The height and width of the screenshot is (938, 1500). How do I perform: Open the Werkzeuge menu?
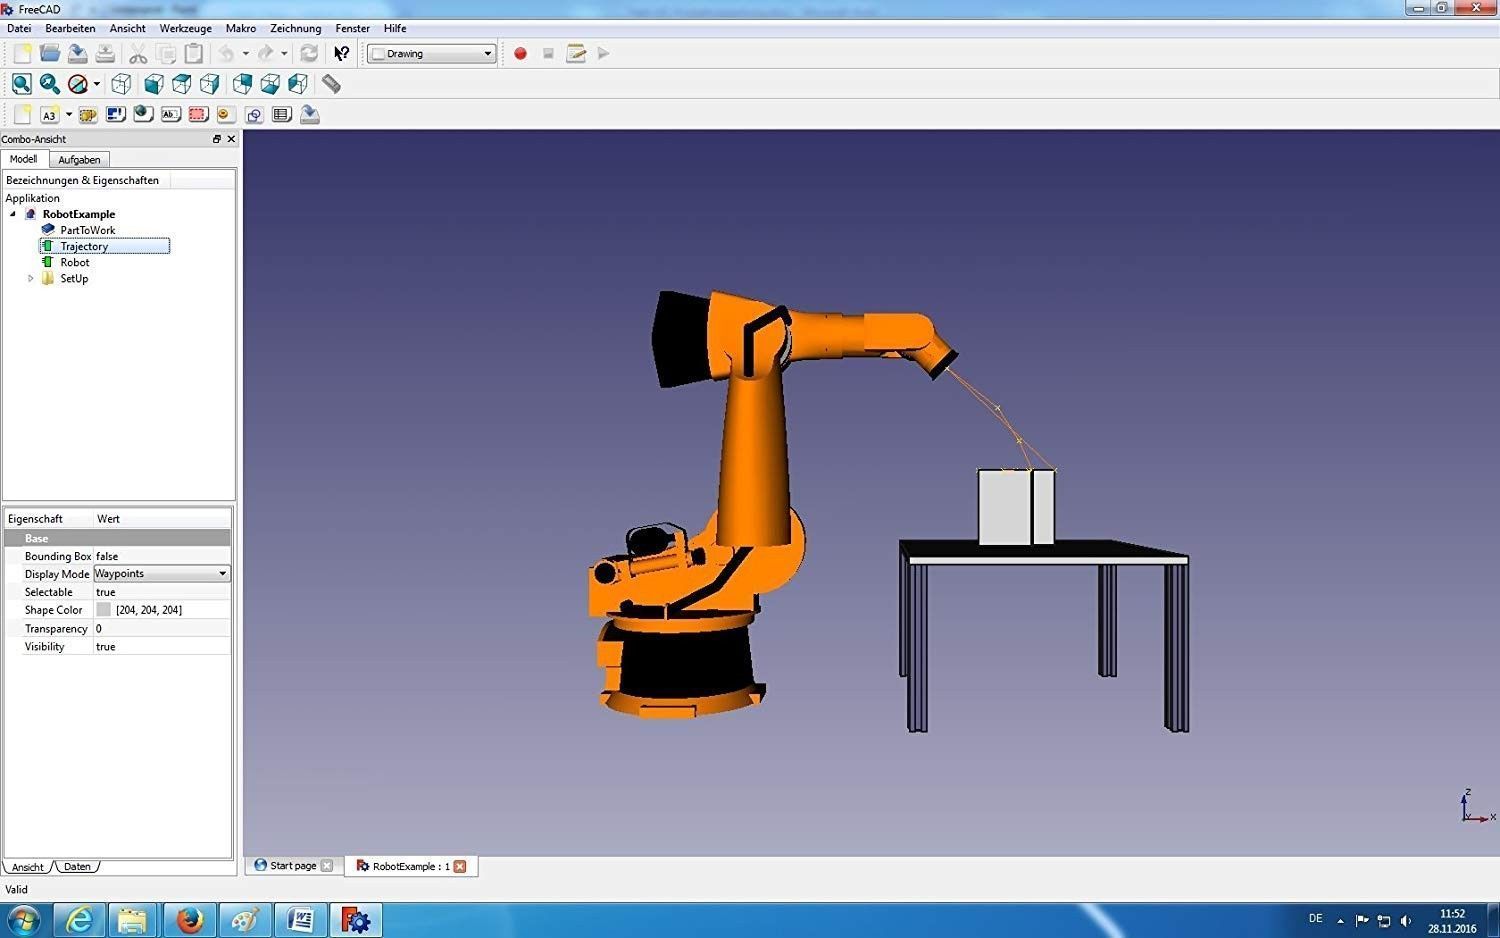tap(185, 28)
